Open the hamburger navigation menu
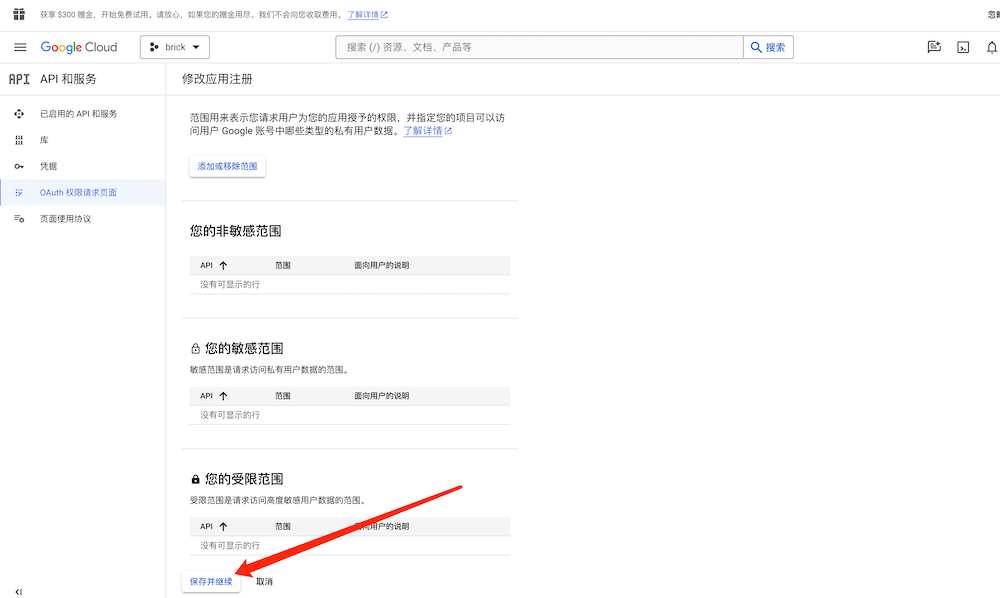The image size is (1000, 598). pos(20,47)
